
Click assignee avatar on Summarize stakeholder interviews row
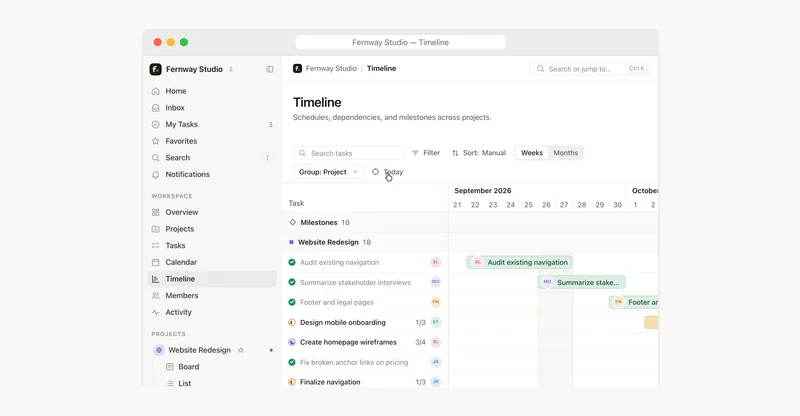(436, 282)
